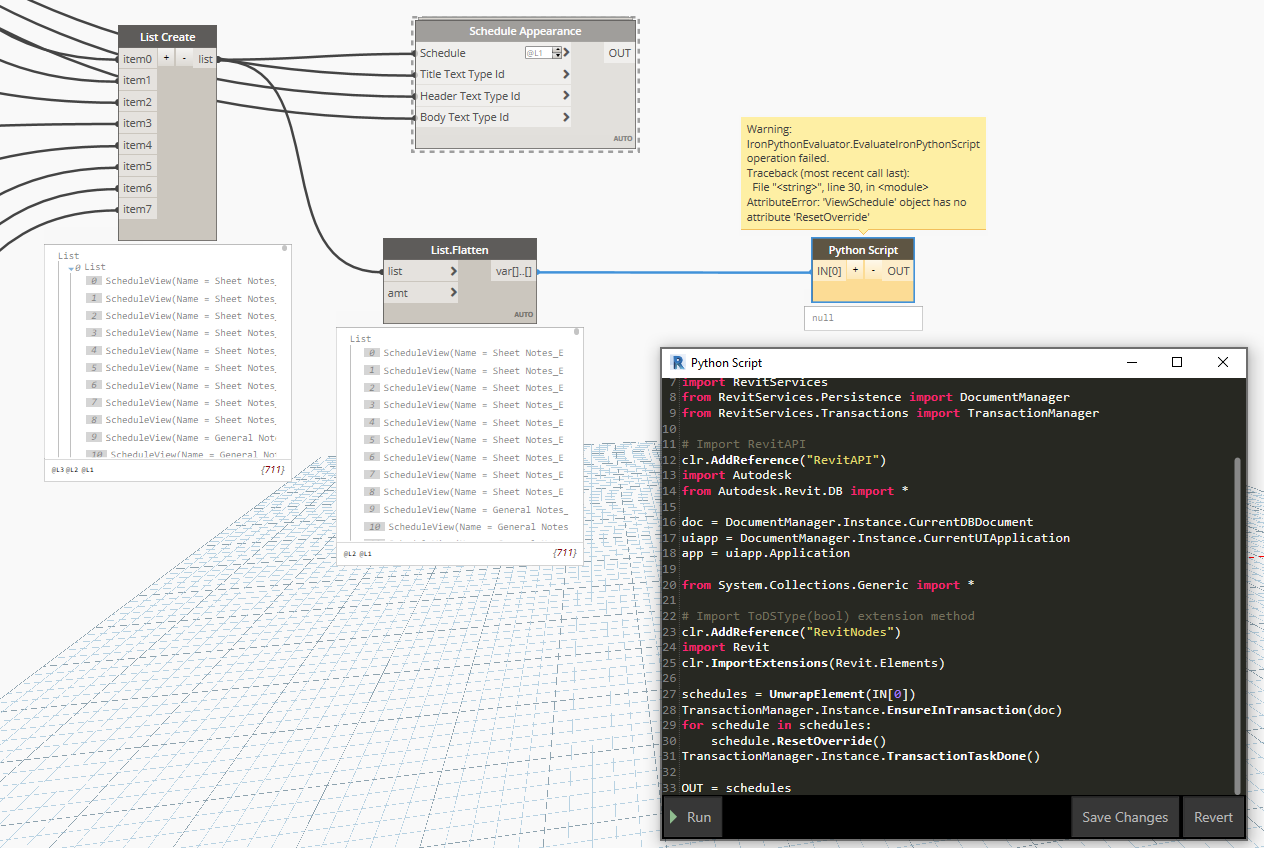Collapse the nested '0 List' in List Create preview

[71, 268]
